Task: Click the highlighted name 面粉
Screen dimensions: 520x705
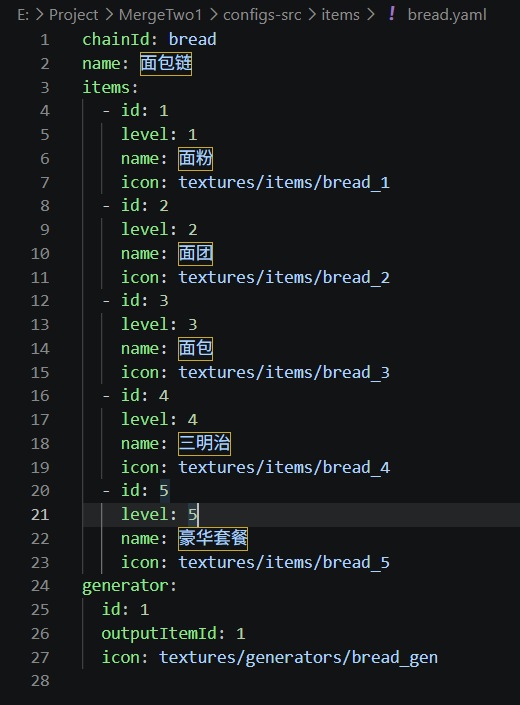Action: pyautogui.click(x=195, y=158)
